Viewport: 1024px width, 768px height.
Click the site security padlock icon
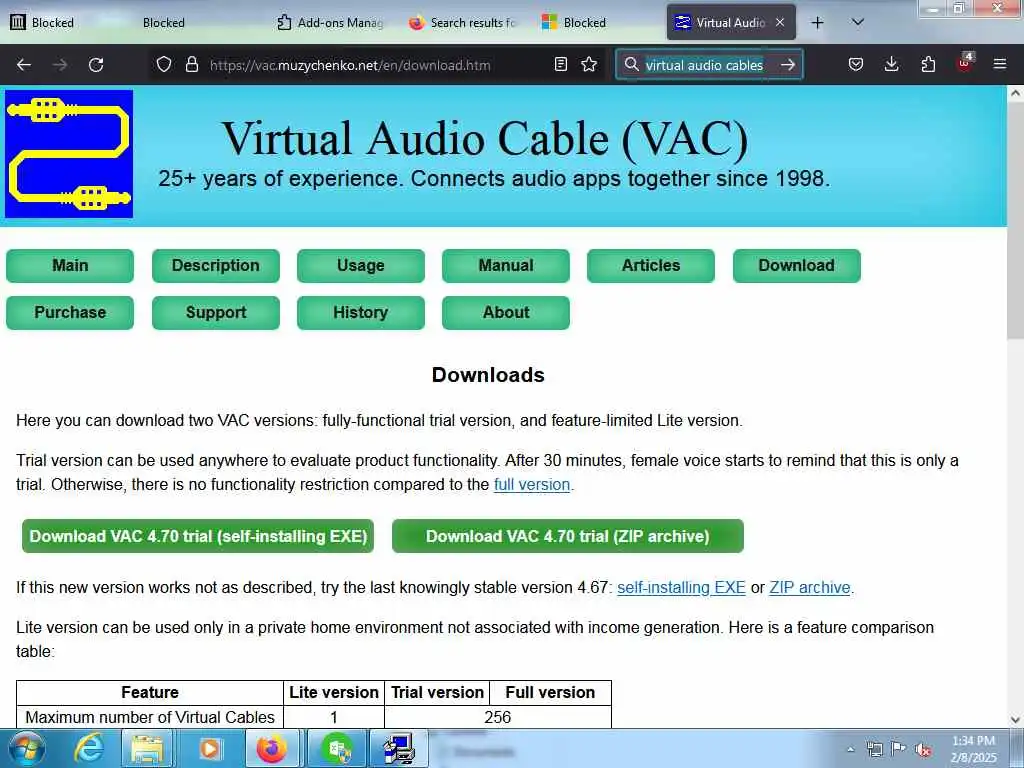pos(191,64)
